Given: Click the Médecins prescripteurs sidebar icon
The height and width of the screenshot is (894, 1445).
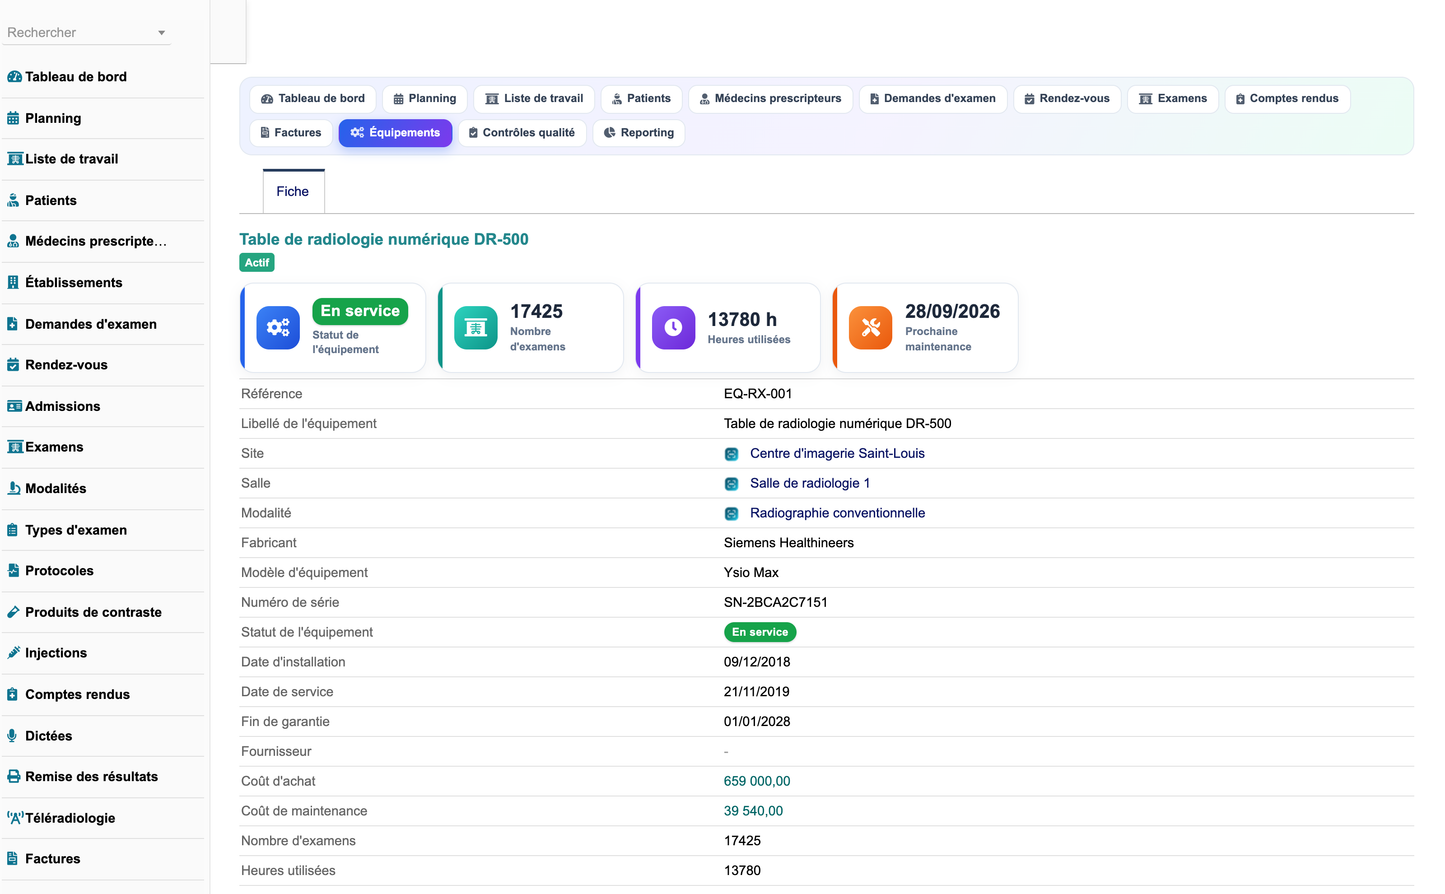Looking at the screenshot, I should (x=13, y=241).
